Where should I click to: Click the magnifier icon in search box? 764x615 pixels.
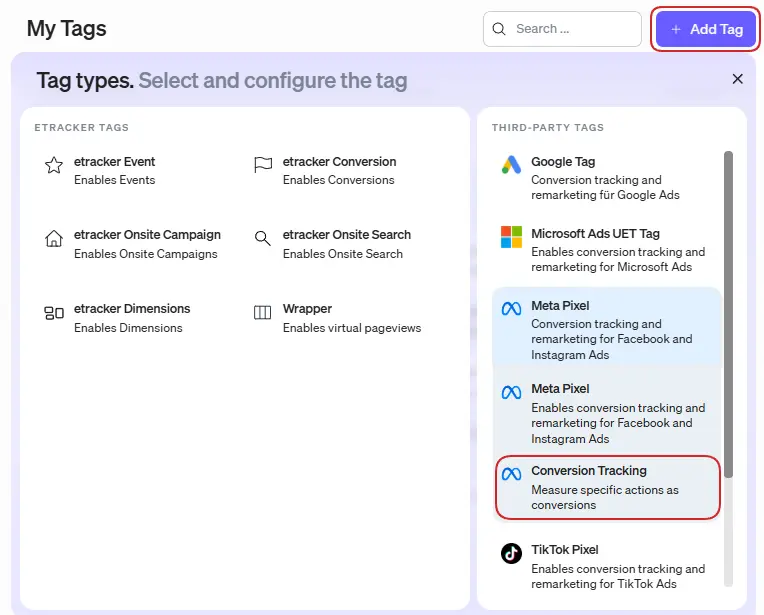click(499, 29)
